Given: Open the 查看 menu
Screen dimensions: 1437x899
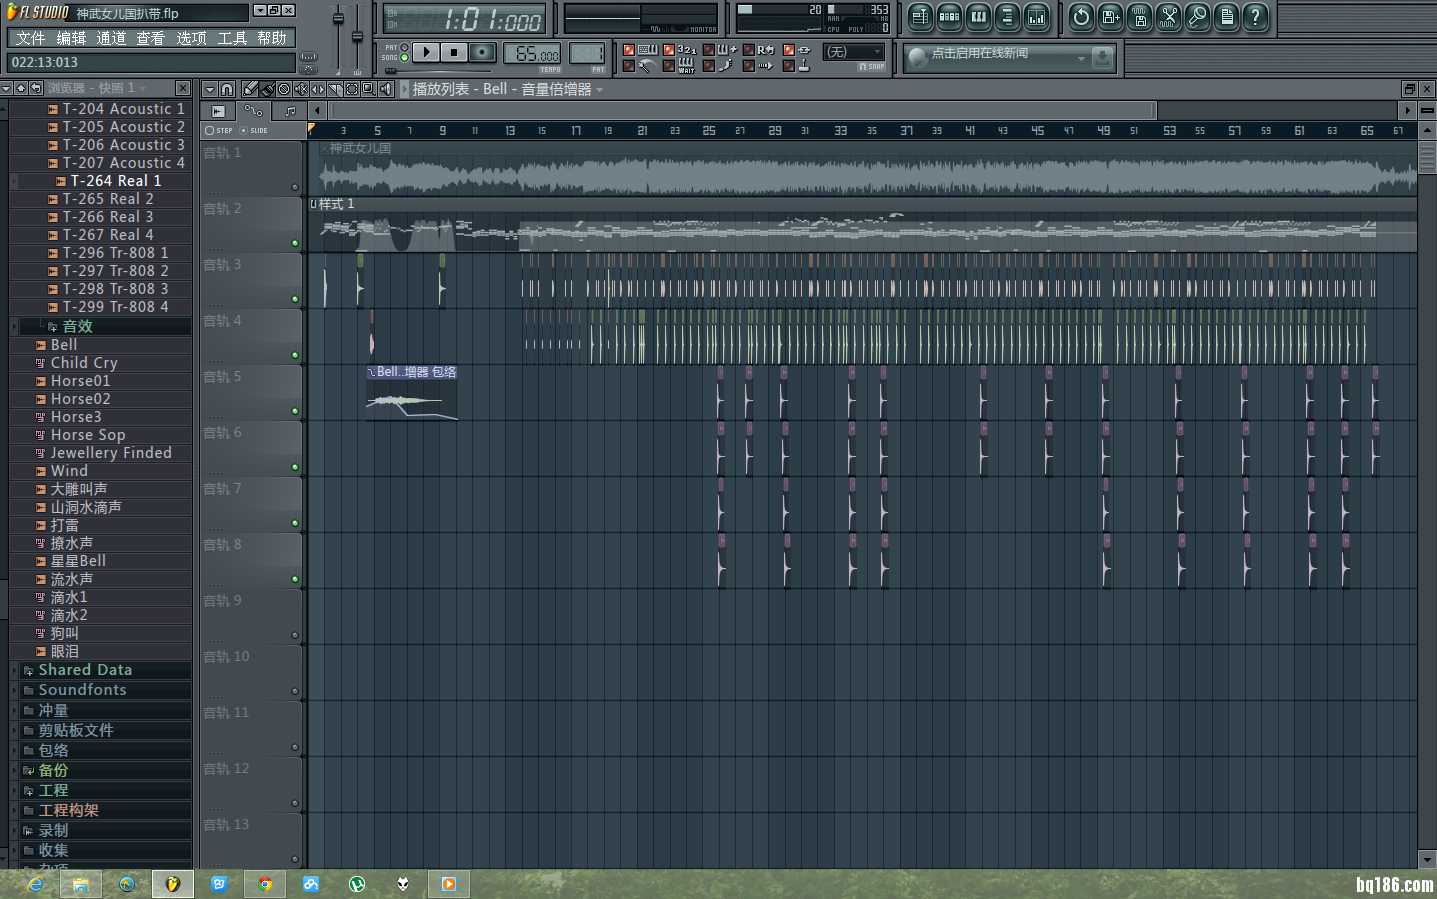Looking at the screenshot, I should point(151,38).
